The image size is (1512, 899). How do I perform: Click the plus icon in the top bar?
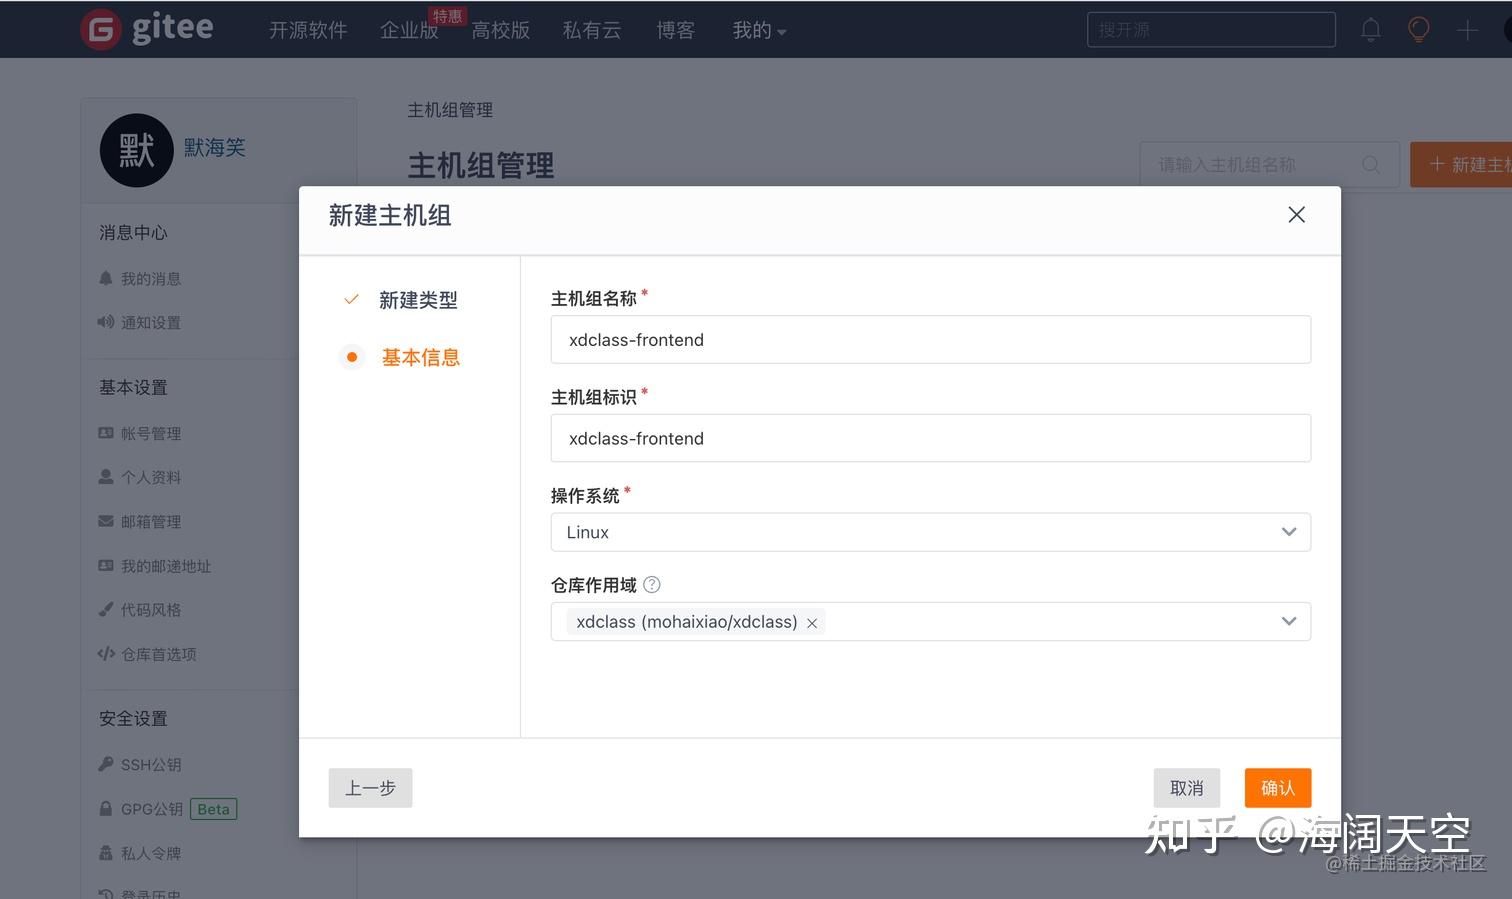coord(1467,29)
